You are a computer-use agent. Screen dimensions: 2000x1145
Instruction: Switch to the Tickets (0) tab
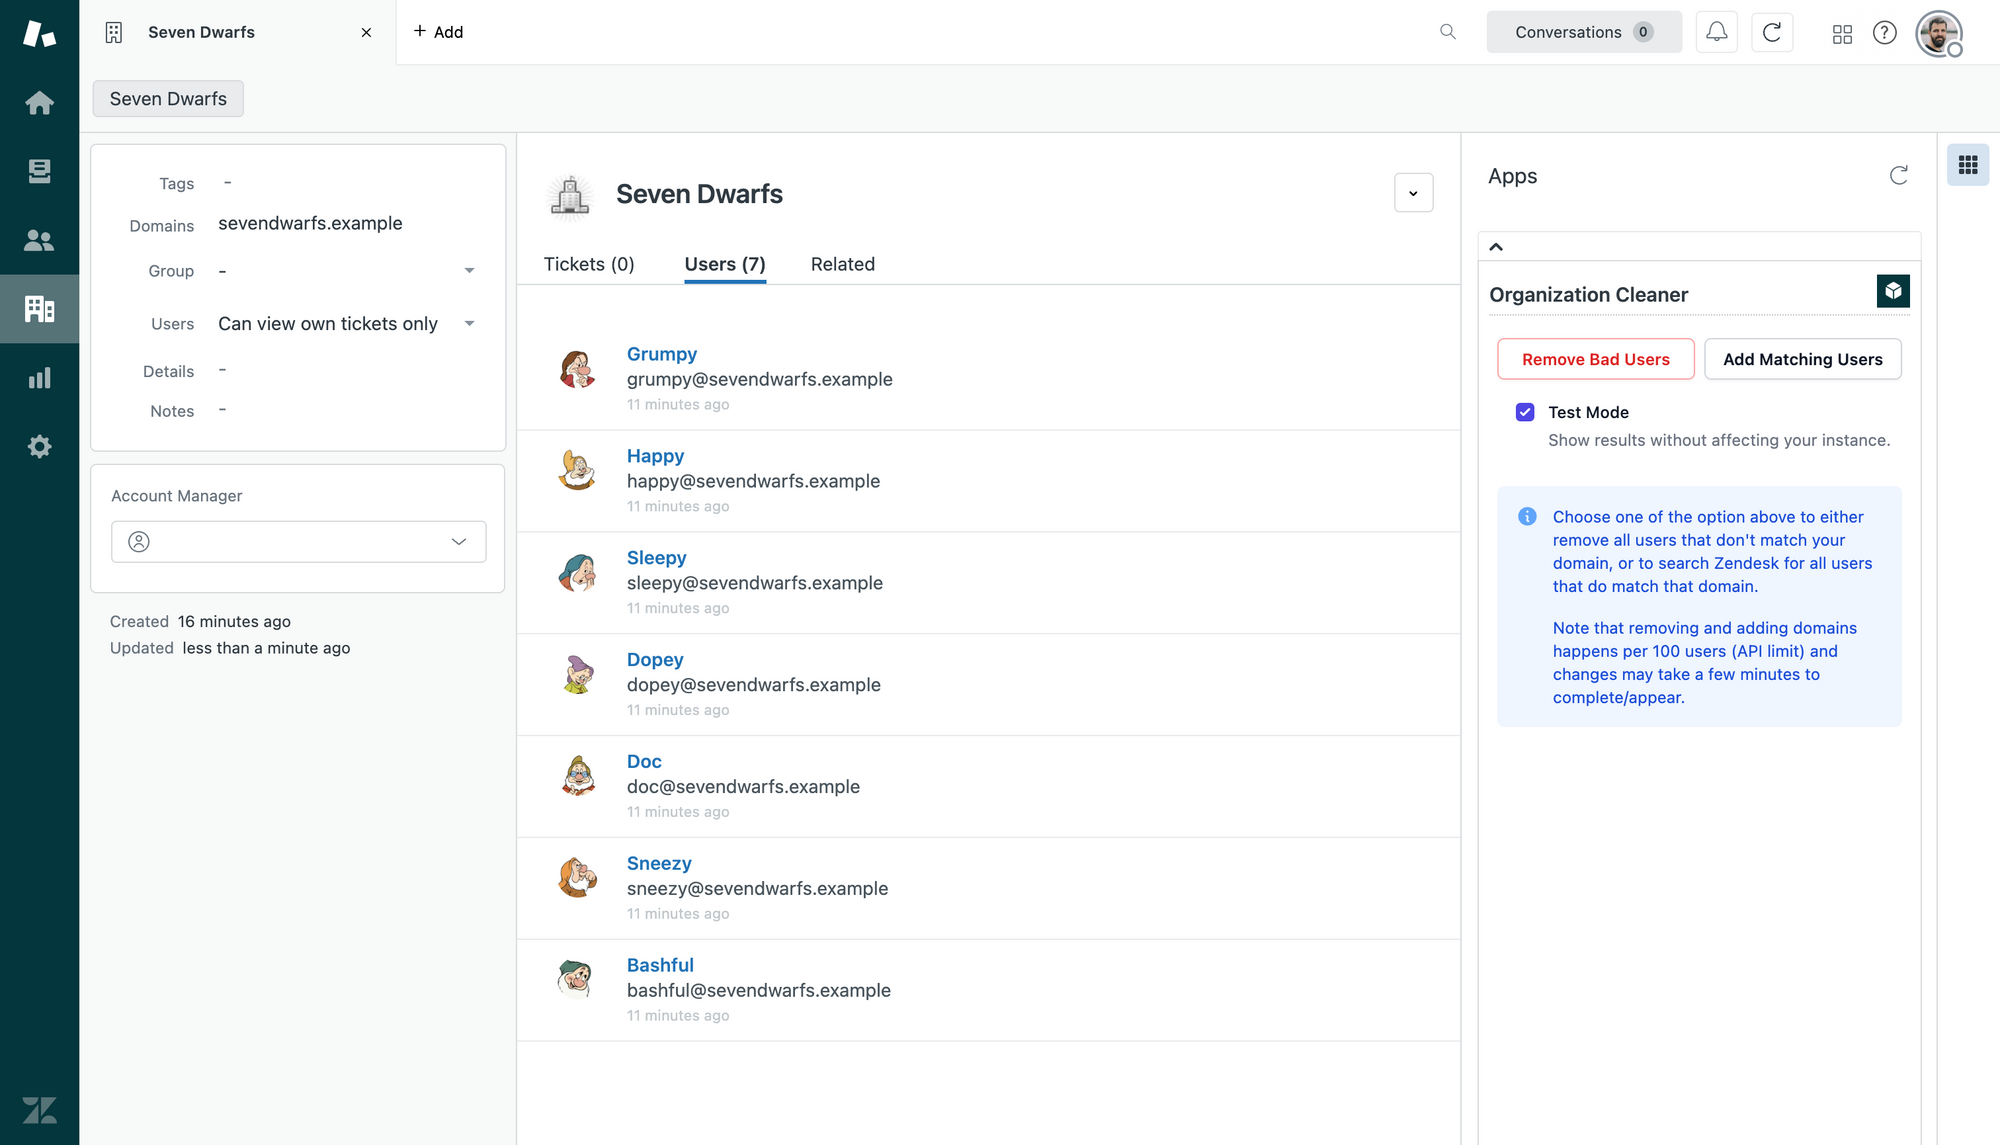(x=589, y=264)
